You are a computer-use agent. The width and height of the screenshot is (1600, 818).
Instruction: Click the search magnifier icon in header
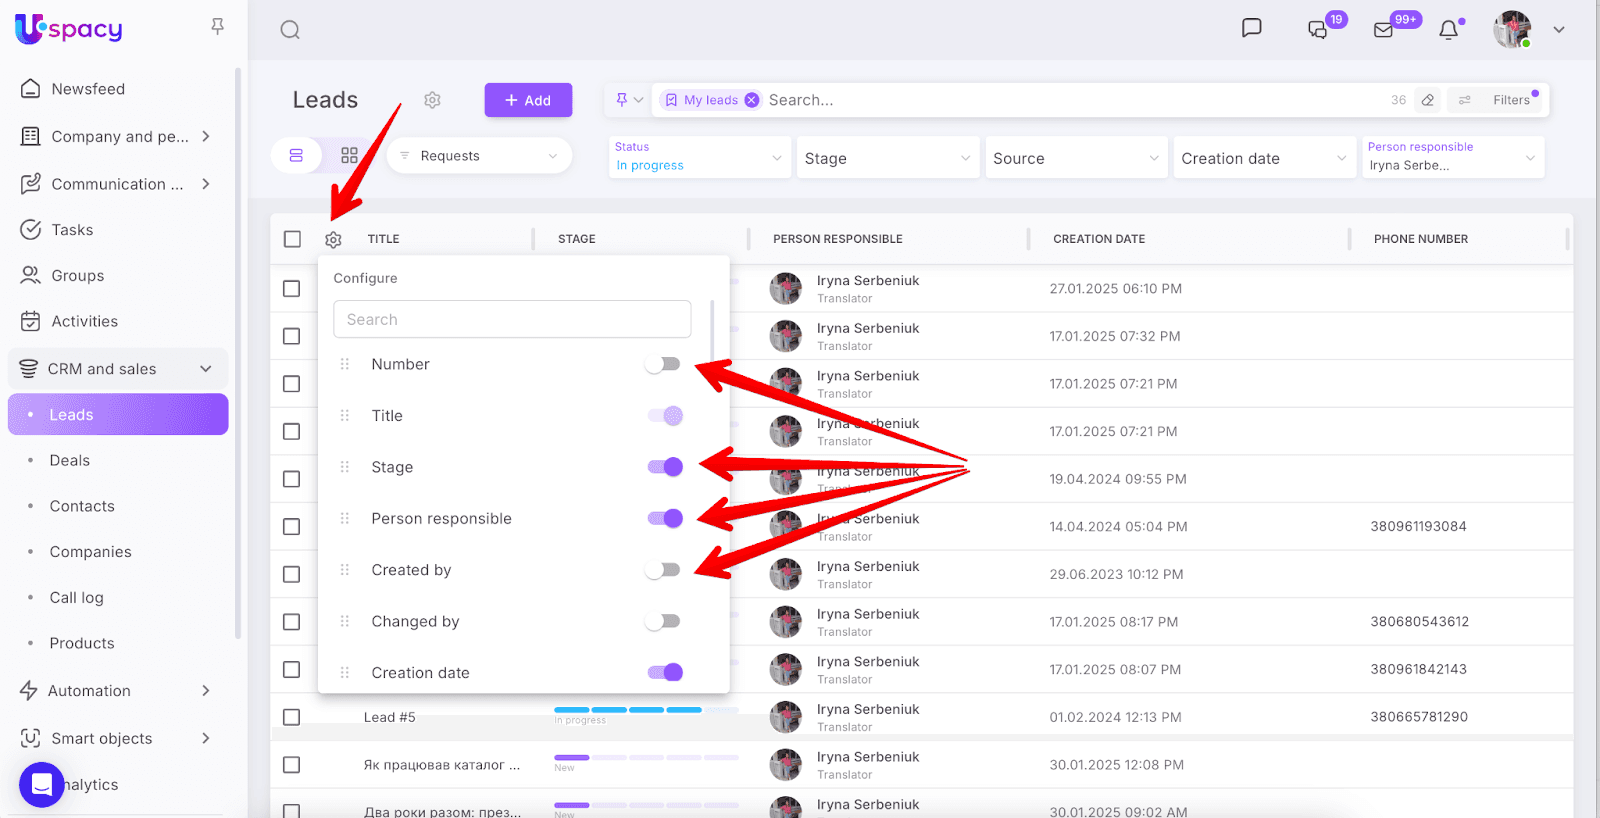(290, 30)
